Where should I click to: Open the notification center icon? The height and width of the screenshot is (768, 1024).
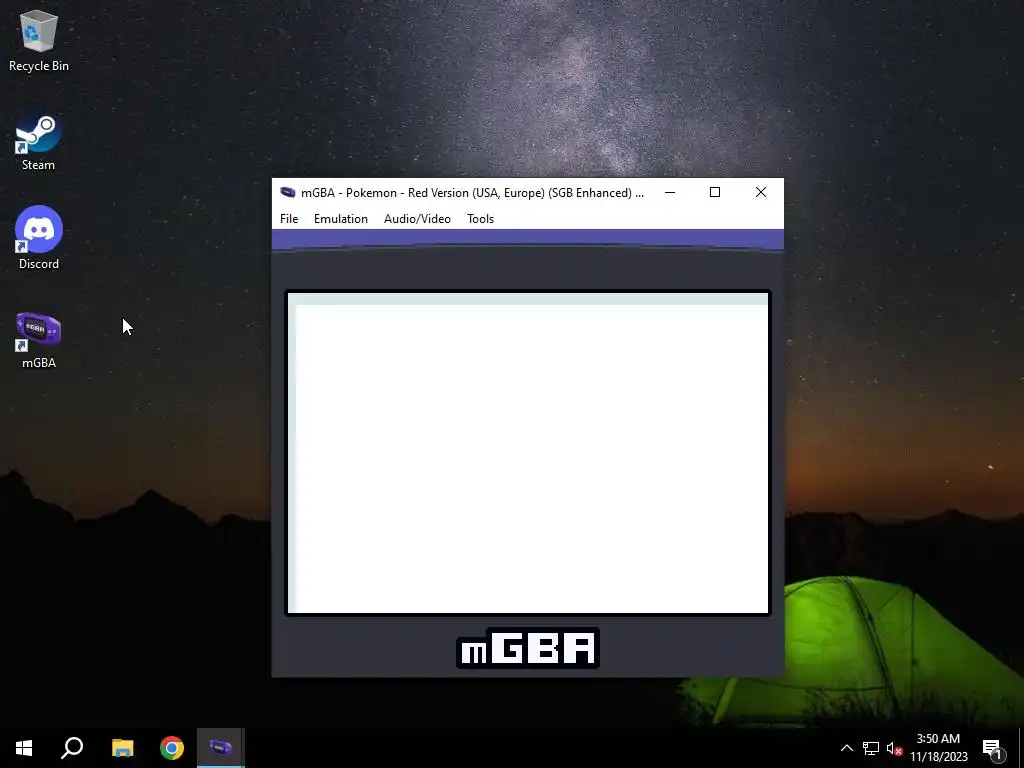point(993,748)
